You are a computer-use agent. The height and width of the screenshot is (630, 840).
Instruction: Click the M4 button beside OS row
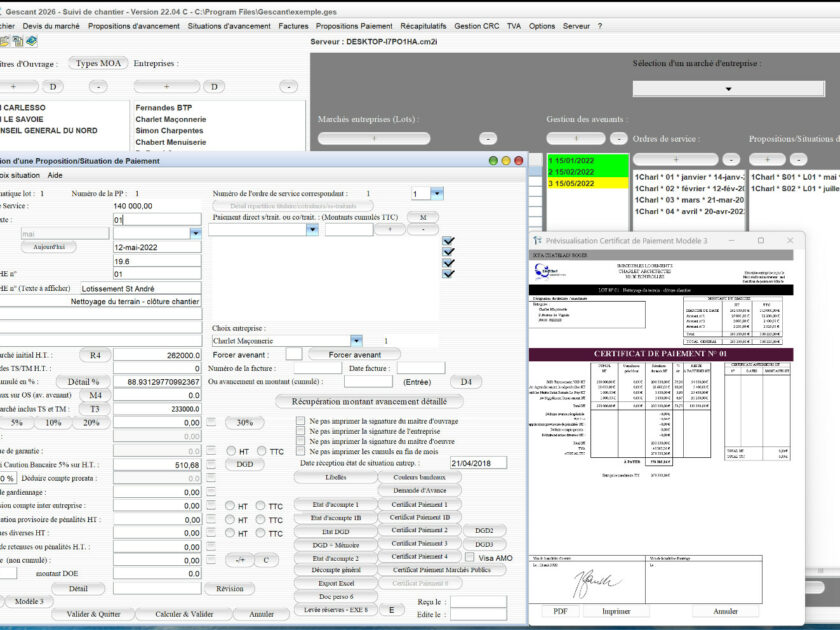(95, 395)
